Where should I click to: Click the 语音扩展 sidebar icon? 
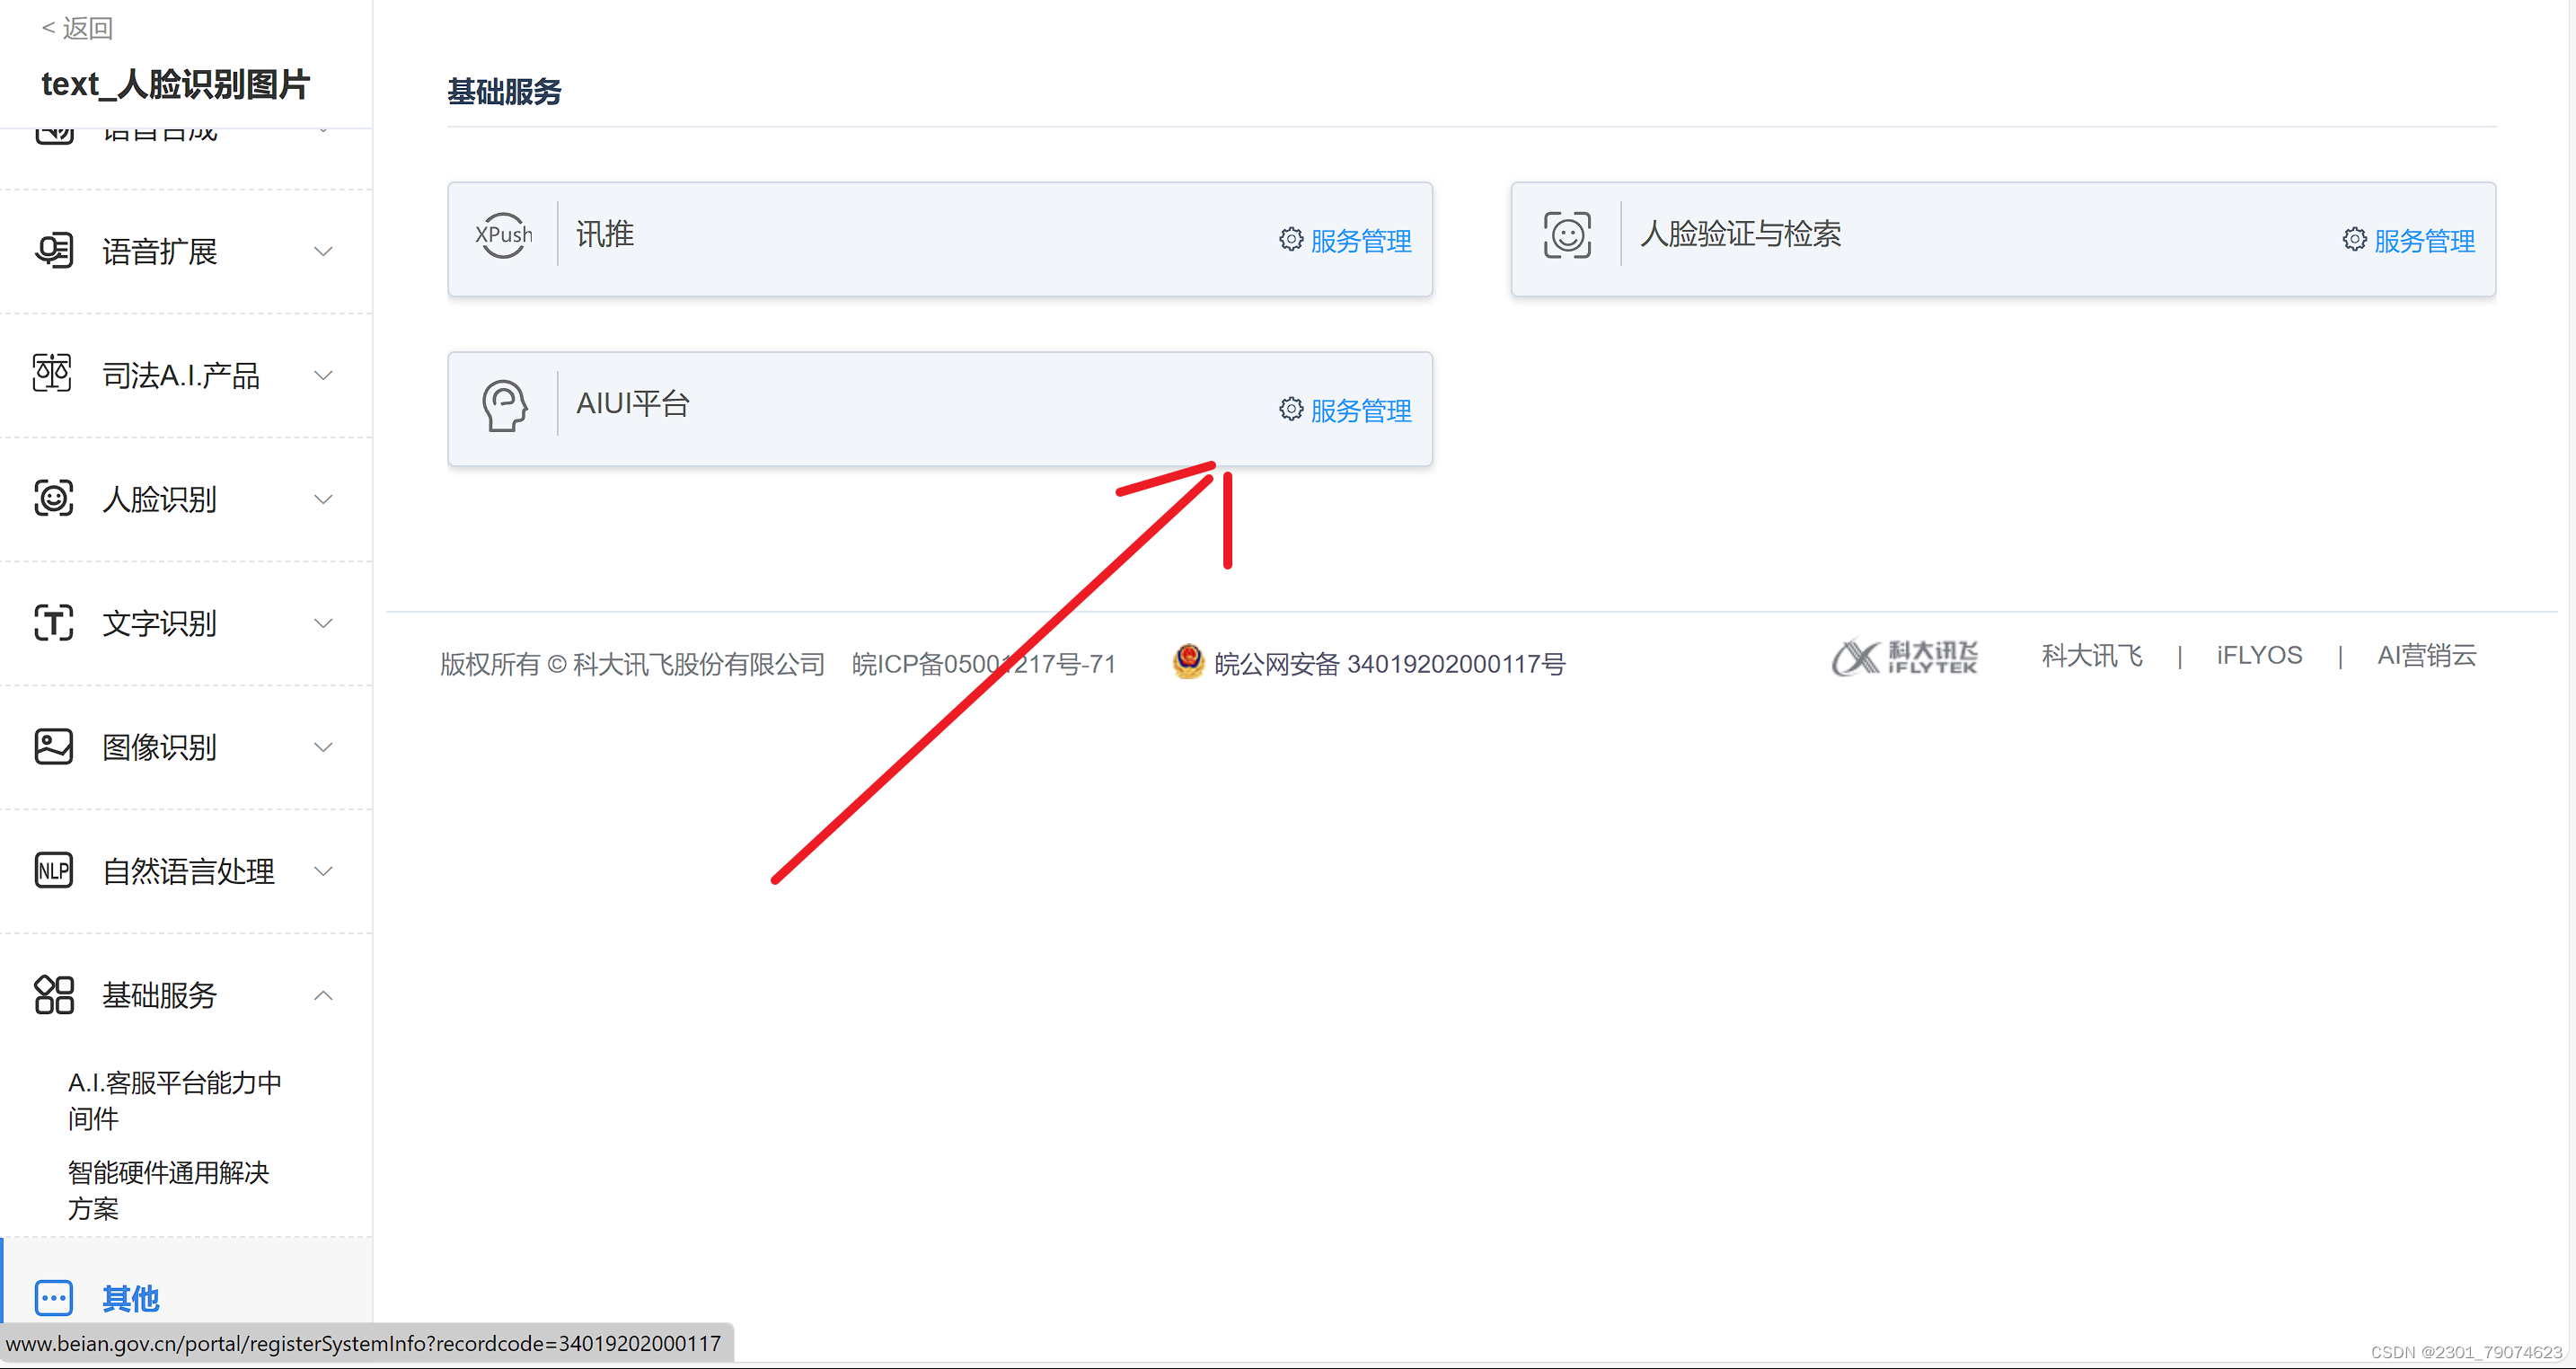54,250
